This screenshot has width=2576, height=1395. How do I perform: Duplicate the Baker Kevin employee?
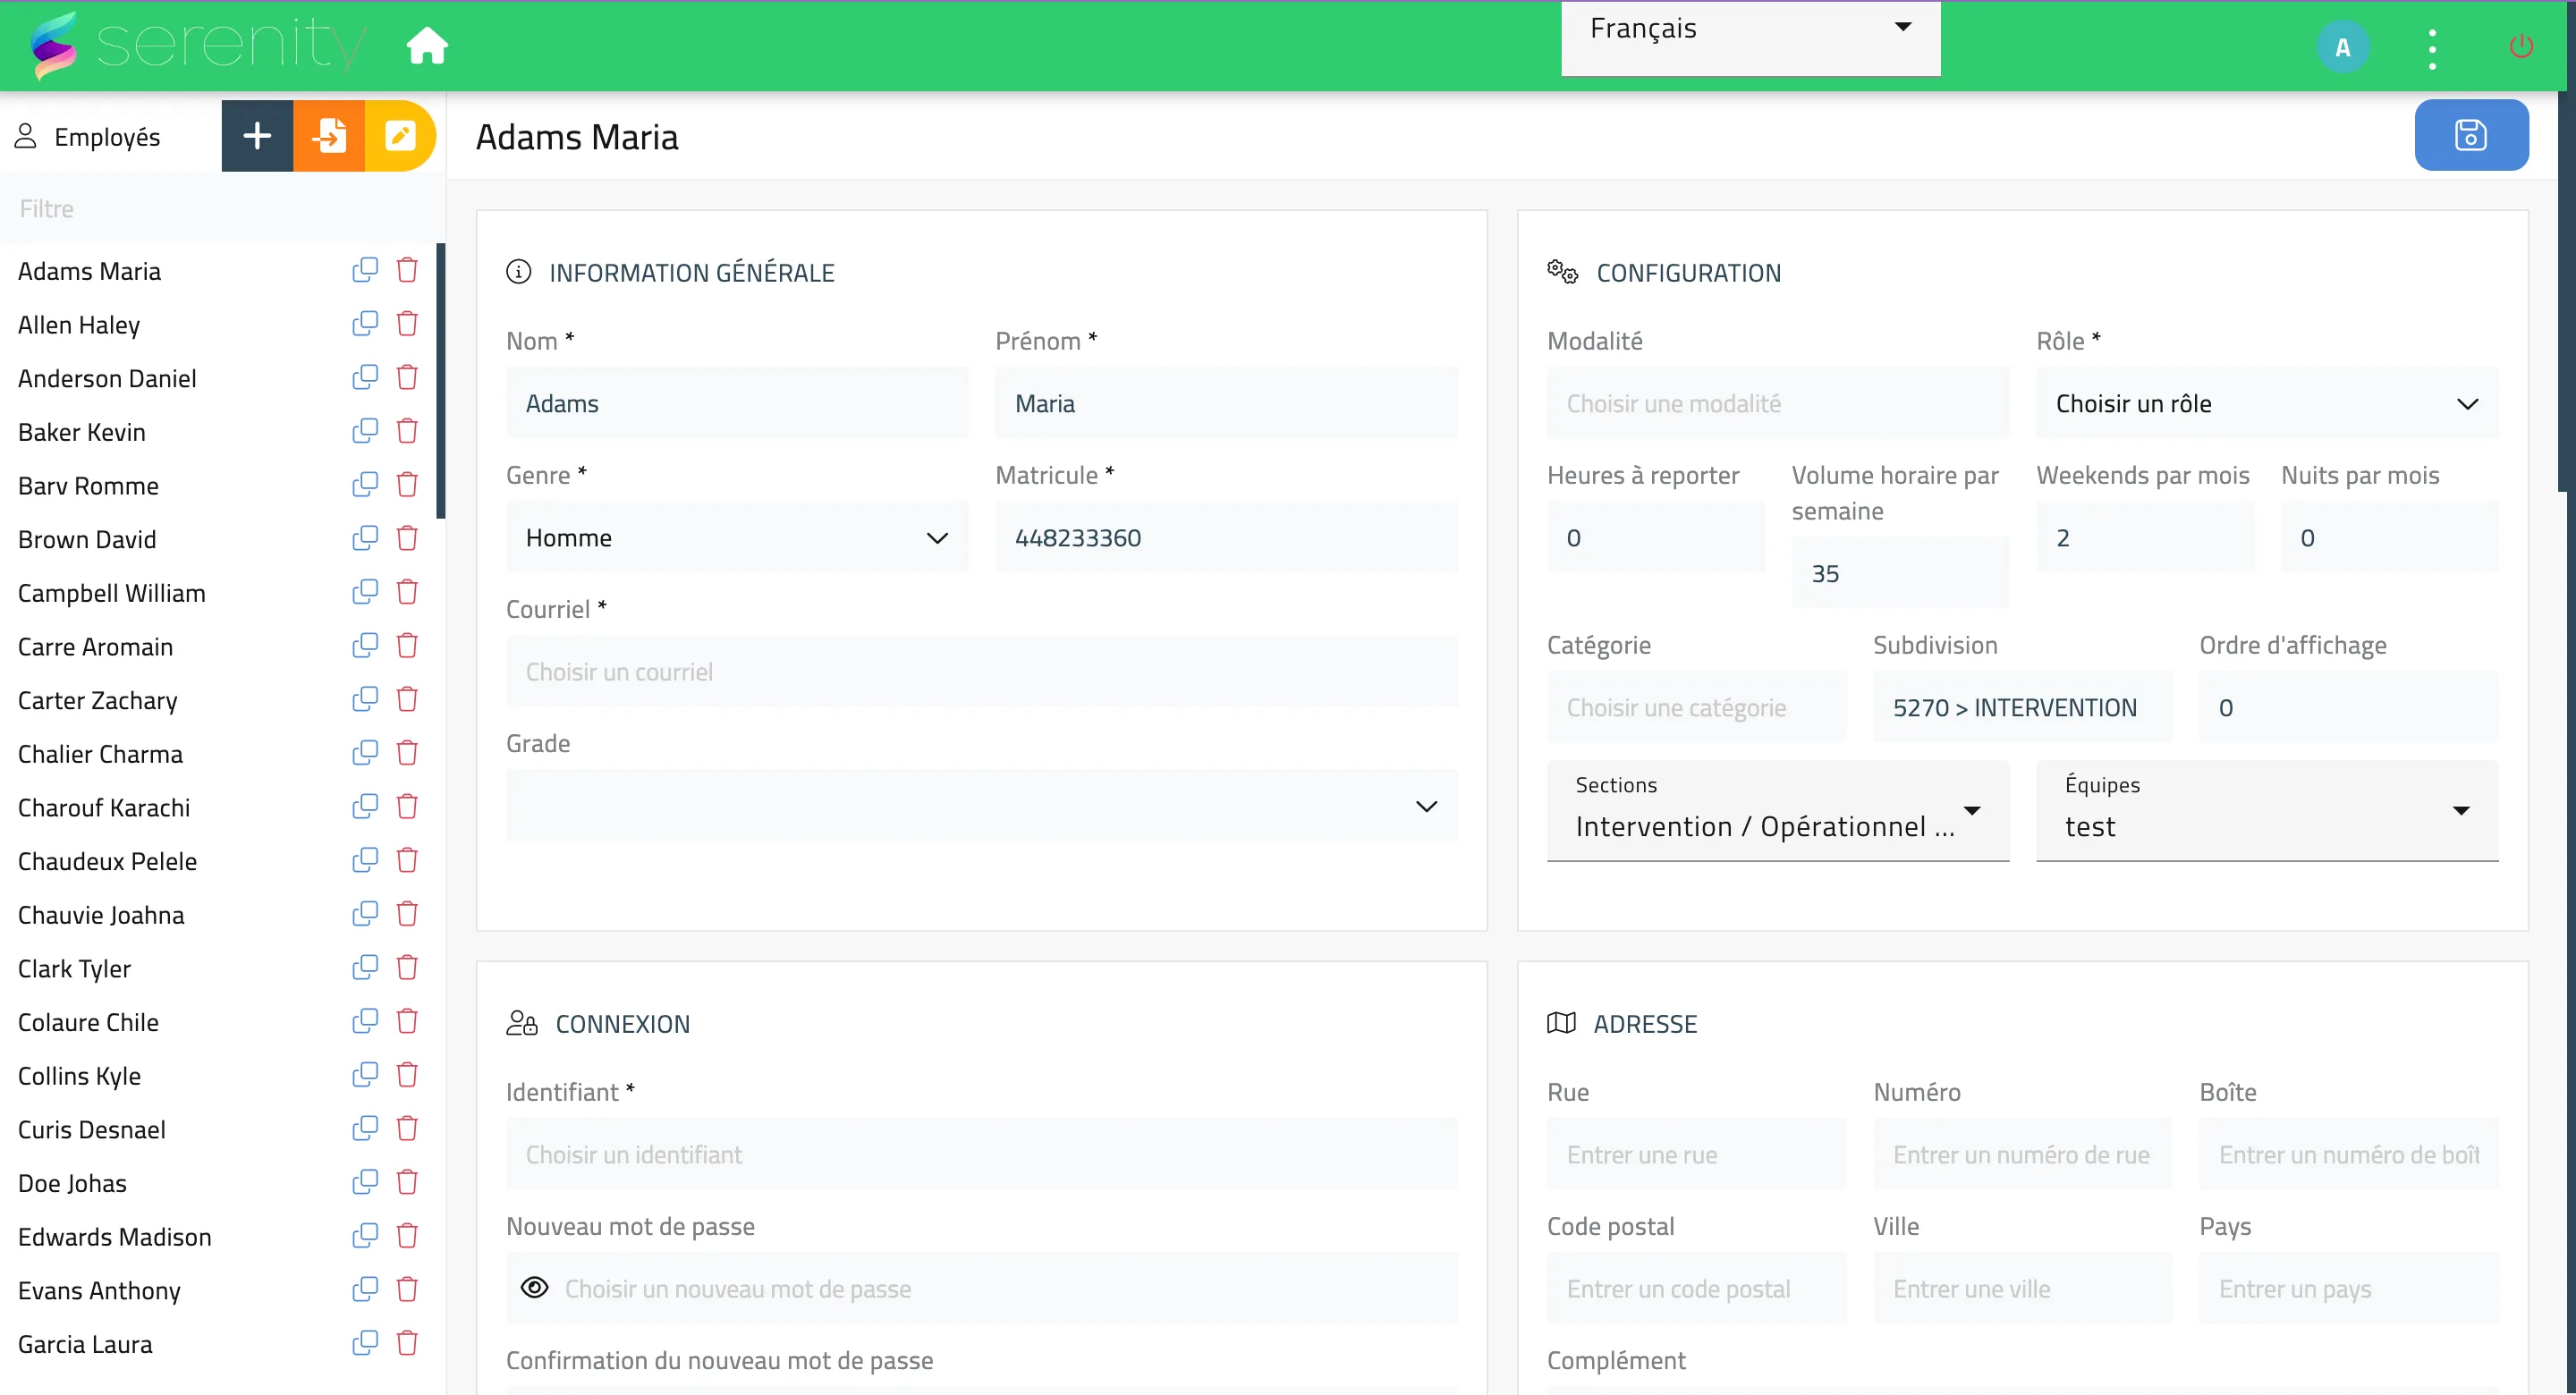coord(365,431)
